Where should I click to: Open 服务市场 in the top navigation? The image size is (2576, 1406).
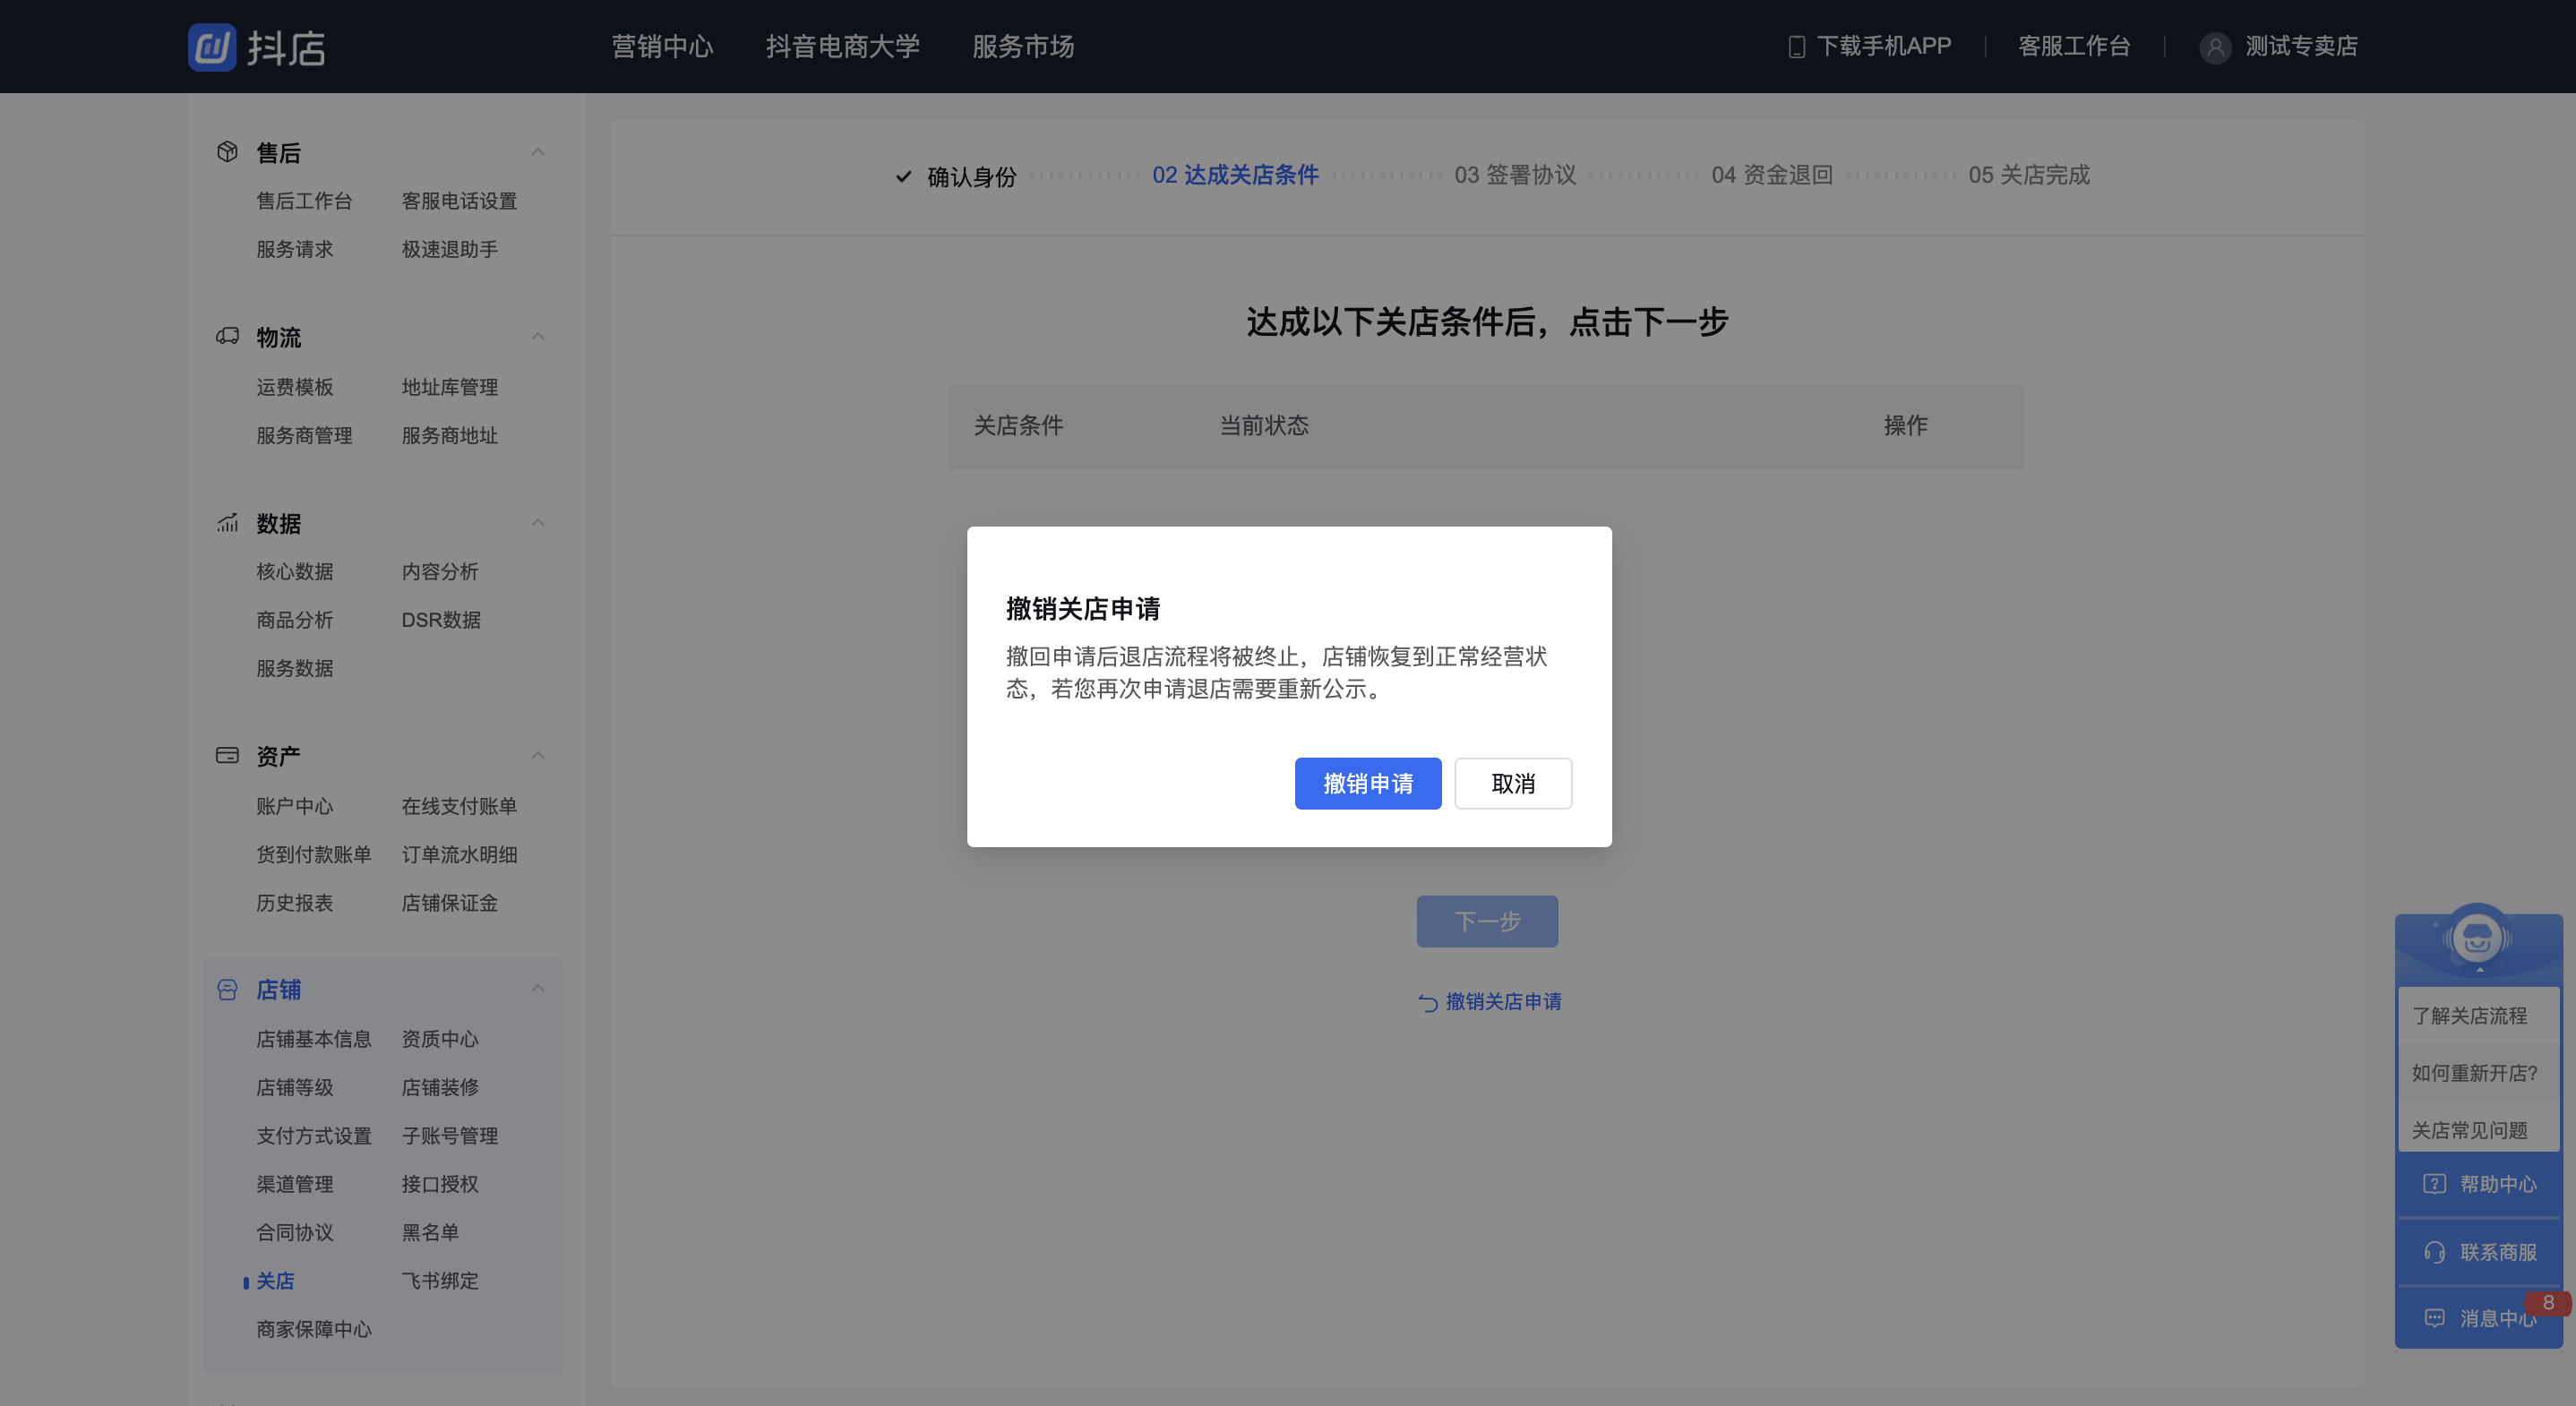(x=1022, y=46)
